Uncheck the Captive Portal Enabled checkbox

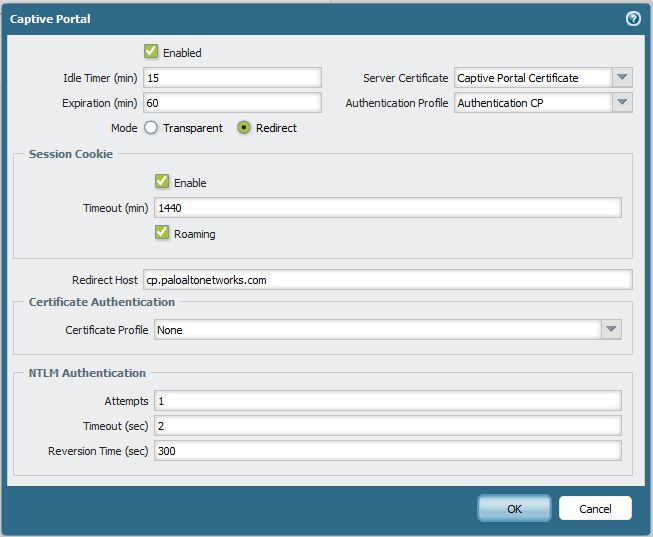(x=152, y=52)
